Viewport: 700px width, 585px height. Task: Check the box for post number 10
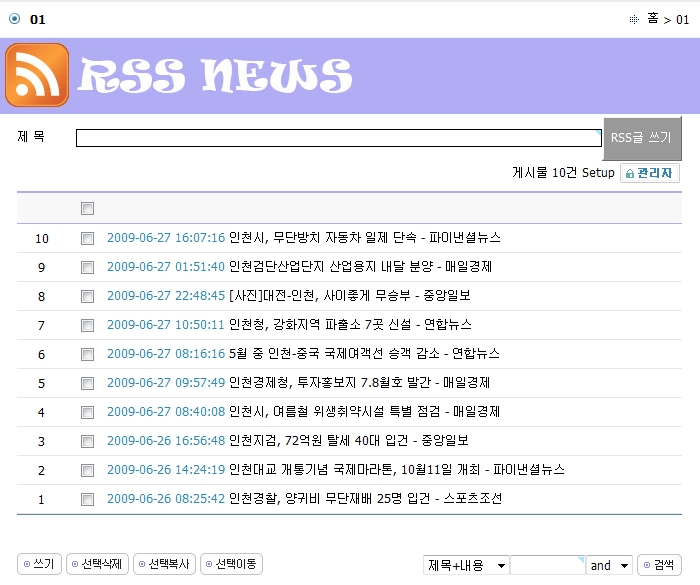pyautogui.click(x=88, y=238)
